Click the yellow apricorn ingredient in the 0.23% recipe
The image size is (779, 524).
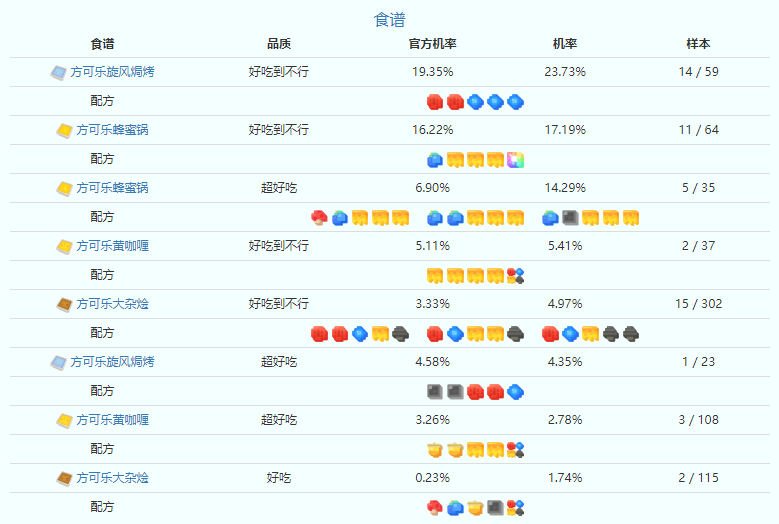[475, 508]
